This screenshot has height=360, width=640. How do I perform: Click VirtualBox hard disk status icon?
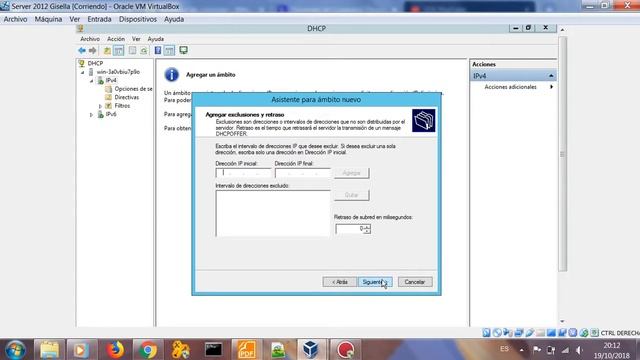(486, 333)
